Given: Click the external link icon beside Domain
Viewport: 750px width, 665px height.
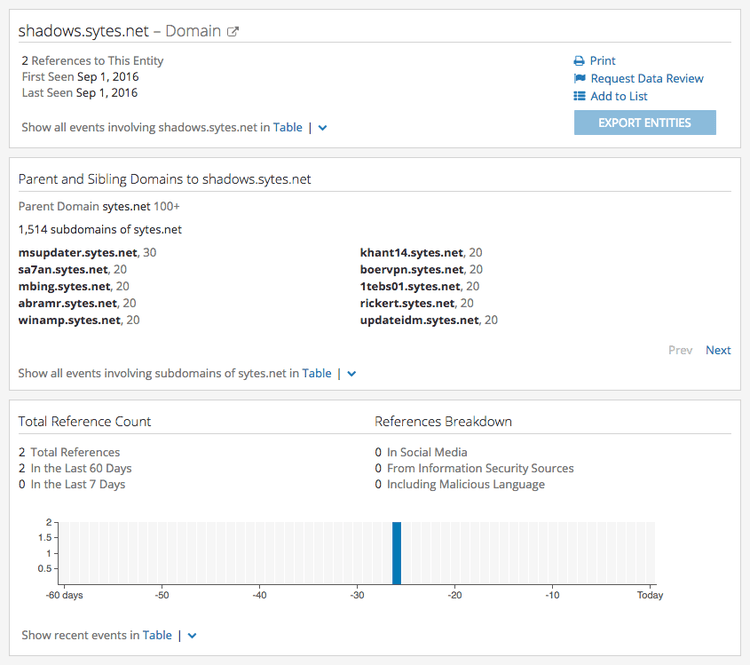Looking at the screenshot, I should (233, 32).
